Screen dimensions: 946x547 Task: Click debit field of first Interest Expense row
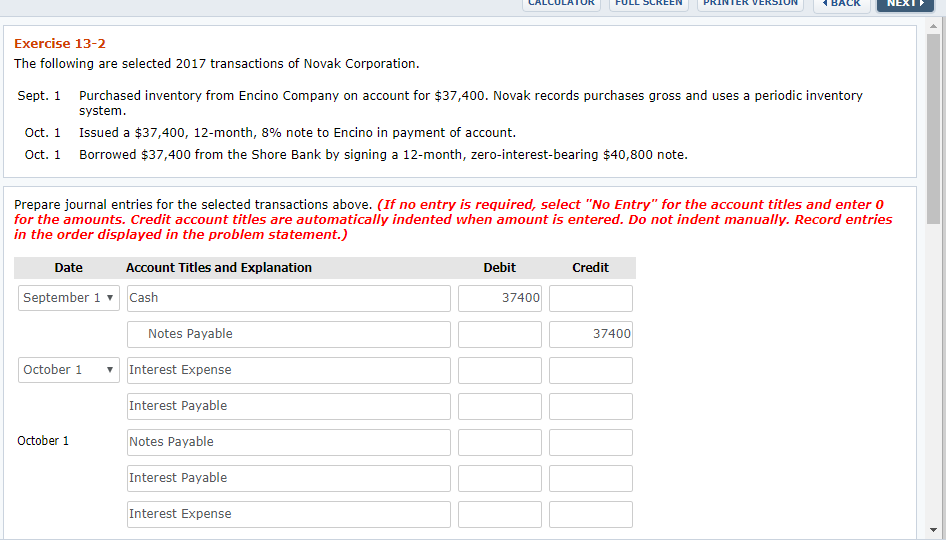pyautogui.click(x=500, y=370)
